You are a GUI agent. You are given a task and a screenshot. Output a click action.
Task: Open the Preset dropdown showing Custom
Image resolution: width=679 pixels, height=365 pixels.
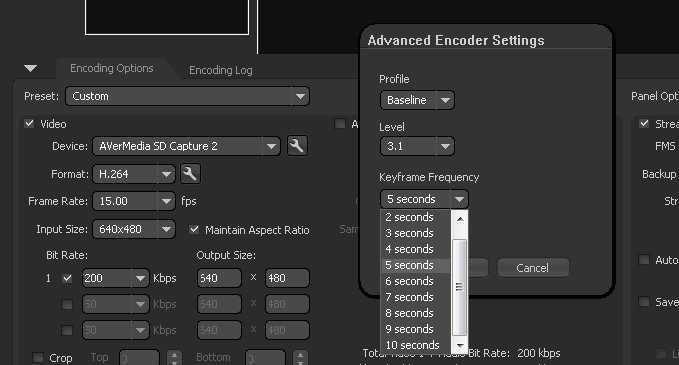pos(187,96)
